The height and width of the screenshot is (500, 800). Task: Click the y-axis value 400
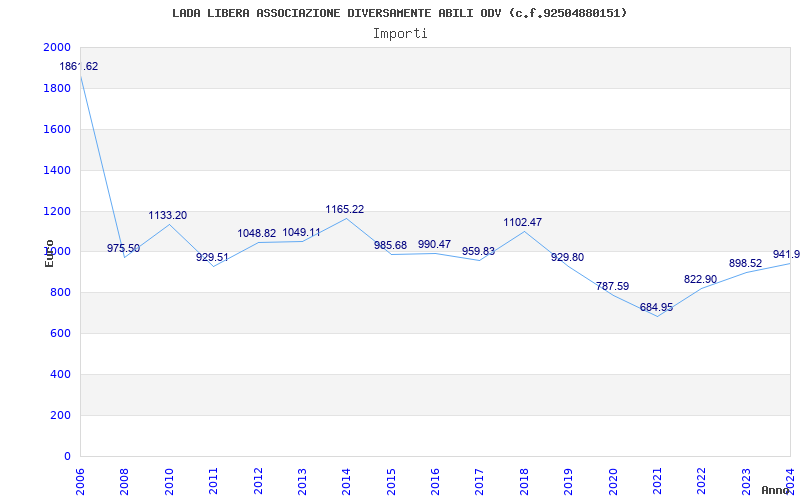(x=60, y=374)
